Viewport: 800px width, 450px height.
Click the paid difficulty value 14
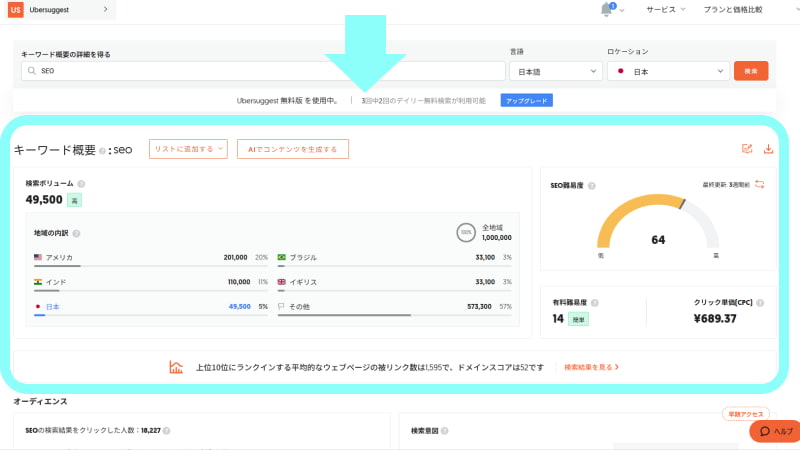[x=558, y=318]
